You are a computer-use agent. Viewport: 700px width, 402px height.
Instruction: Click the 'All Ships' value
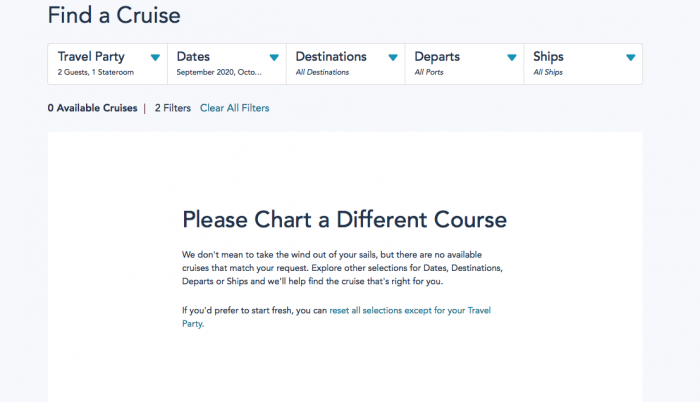550,73
